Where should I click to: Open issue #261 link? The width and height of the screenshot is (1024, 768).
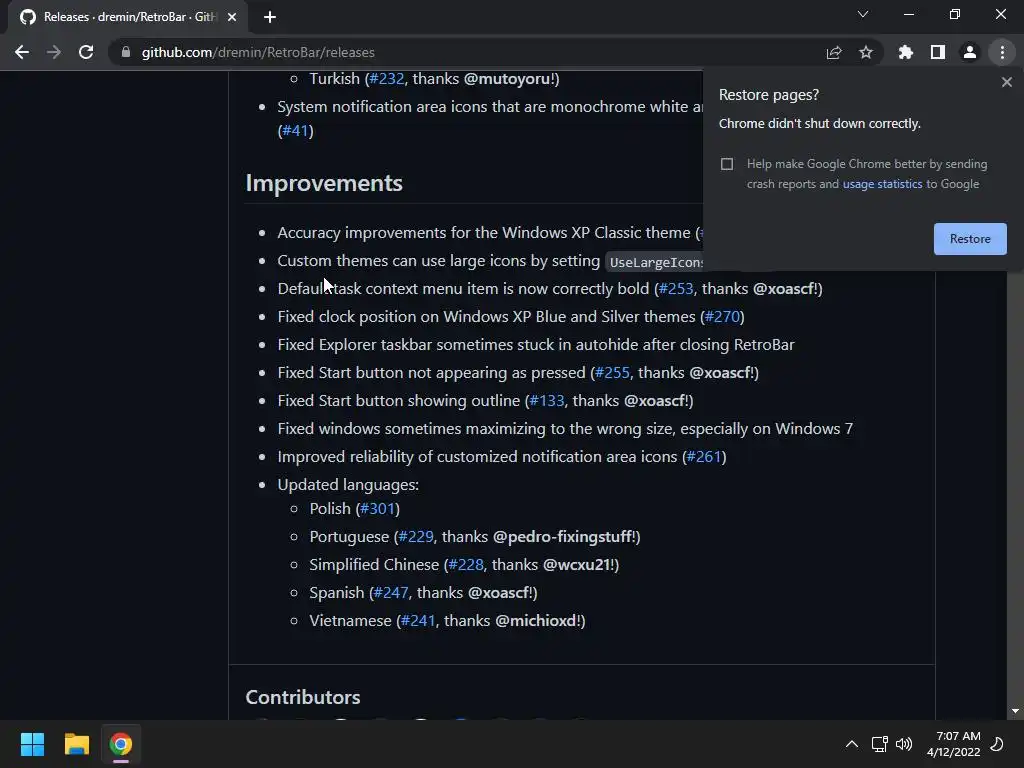(704, 457)
